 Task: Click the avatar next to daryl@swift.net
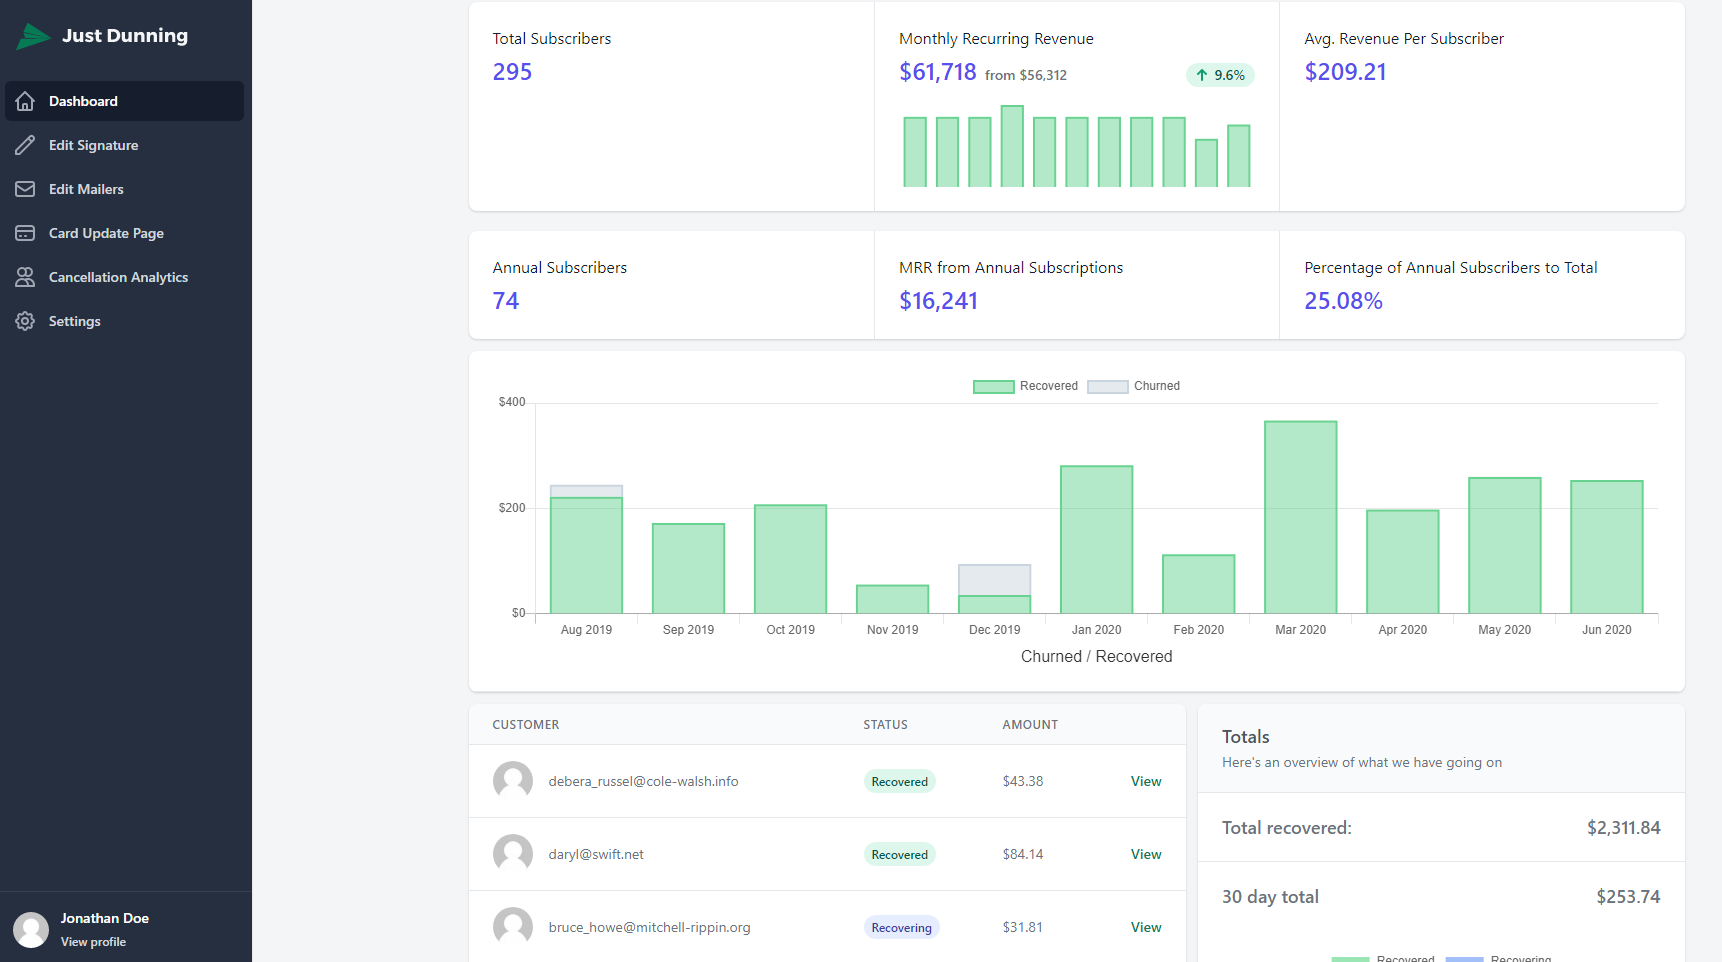pyautogui.click(x=513, y=854)
